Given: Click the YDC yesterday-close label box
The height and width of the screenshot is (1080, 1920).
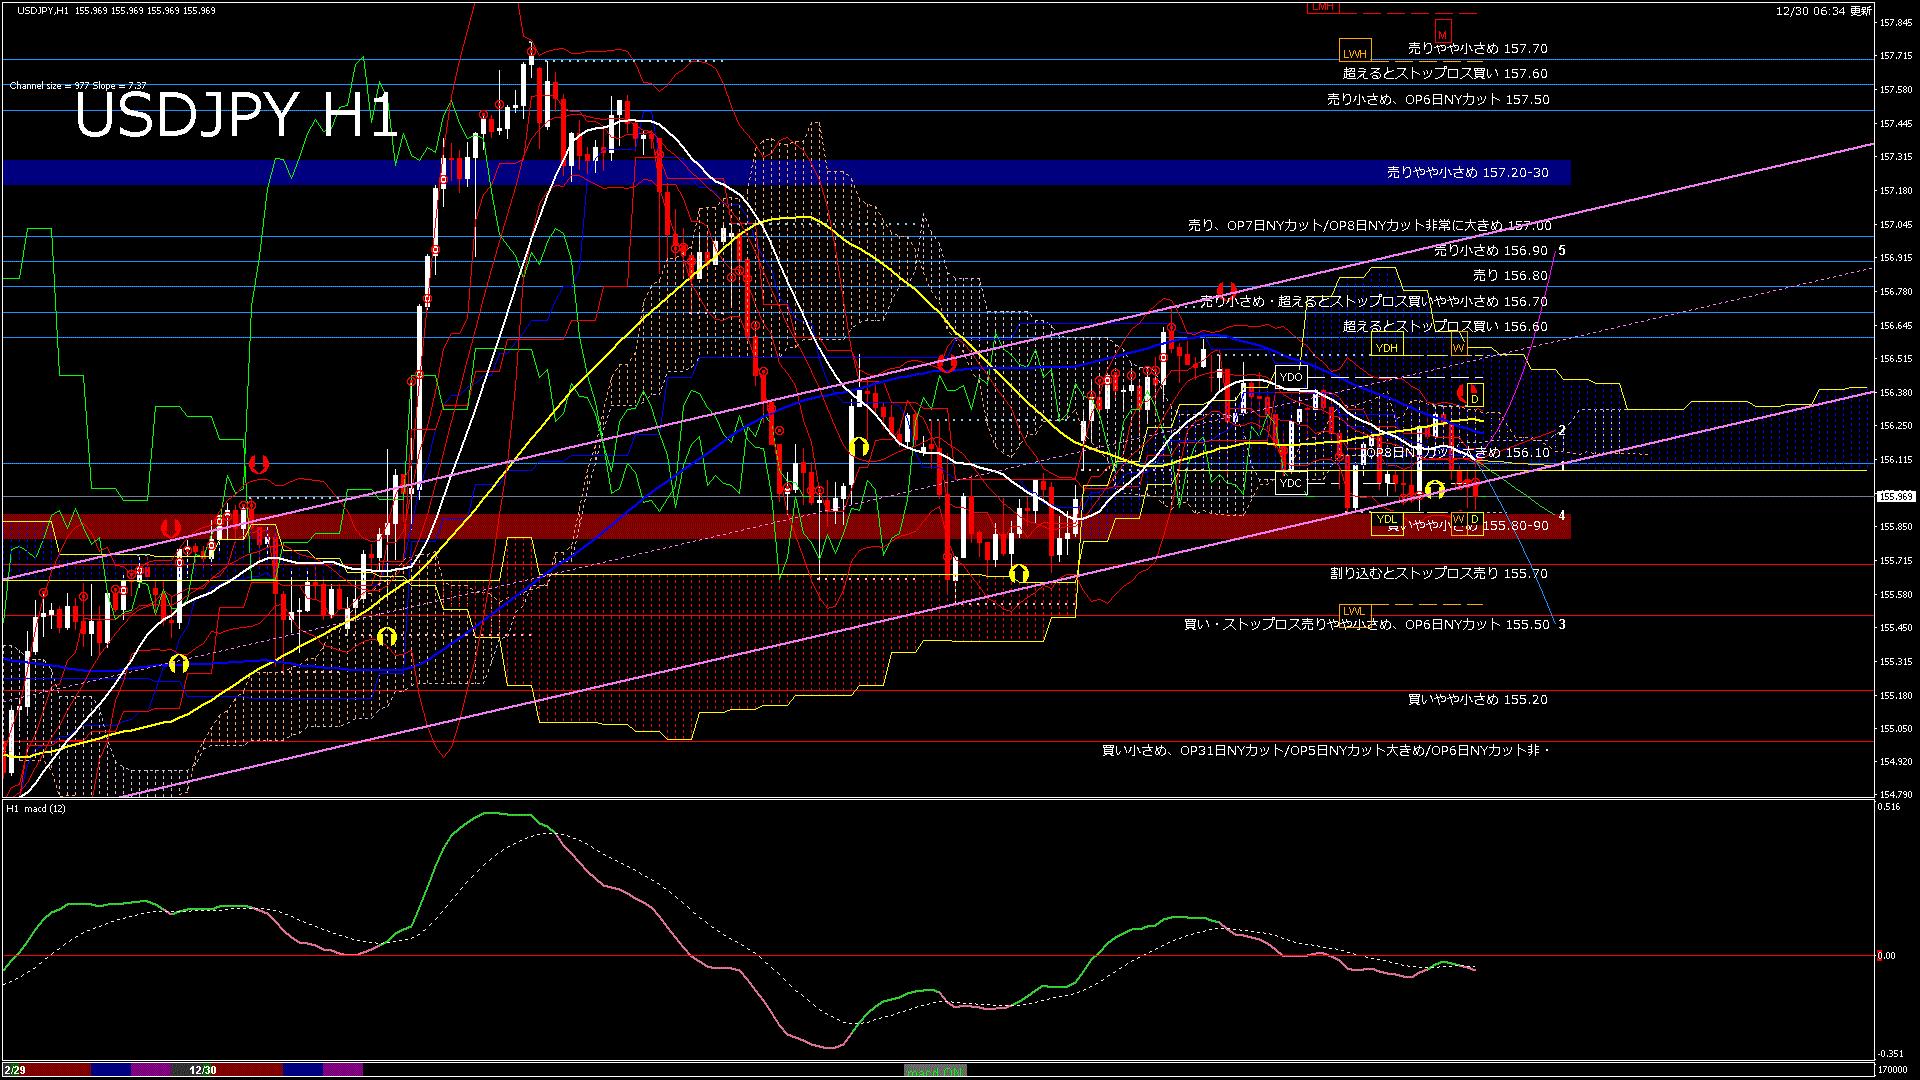Looking at the screenshot, I should click(1291, 483).
